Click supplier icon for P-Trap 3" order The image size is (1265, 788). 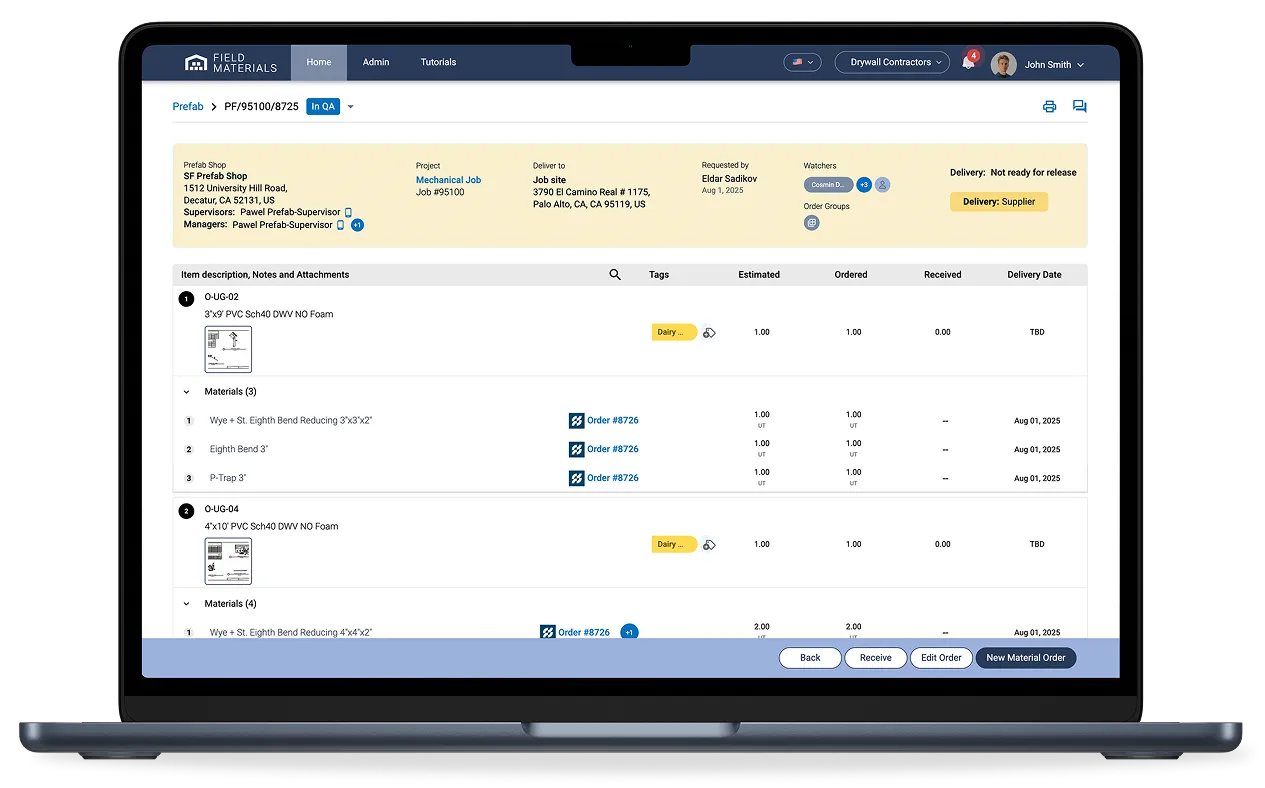(576, 479)
